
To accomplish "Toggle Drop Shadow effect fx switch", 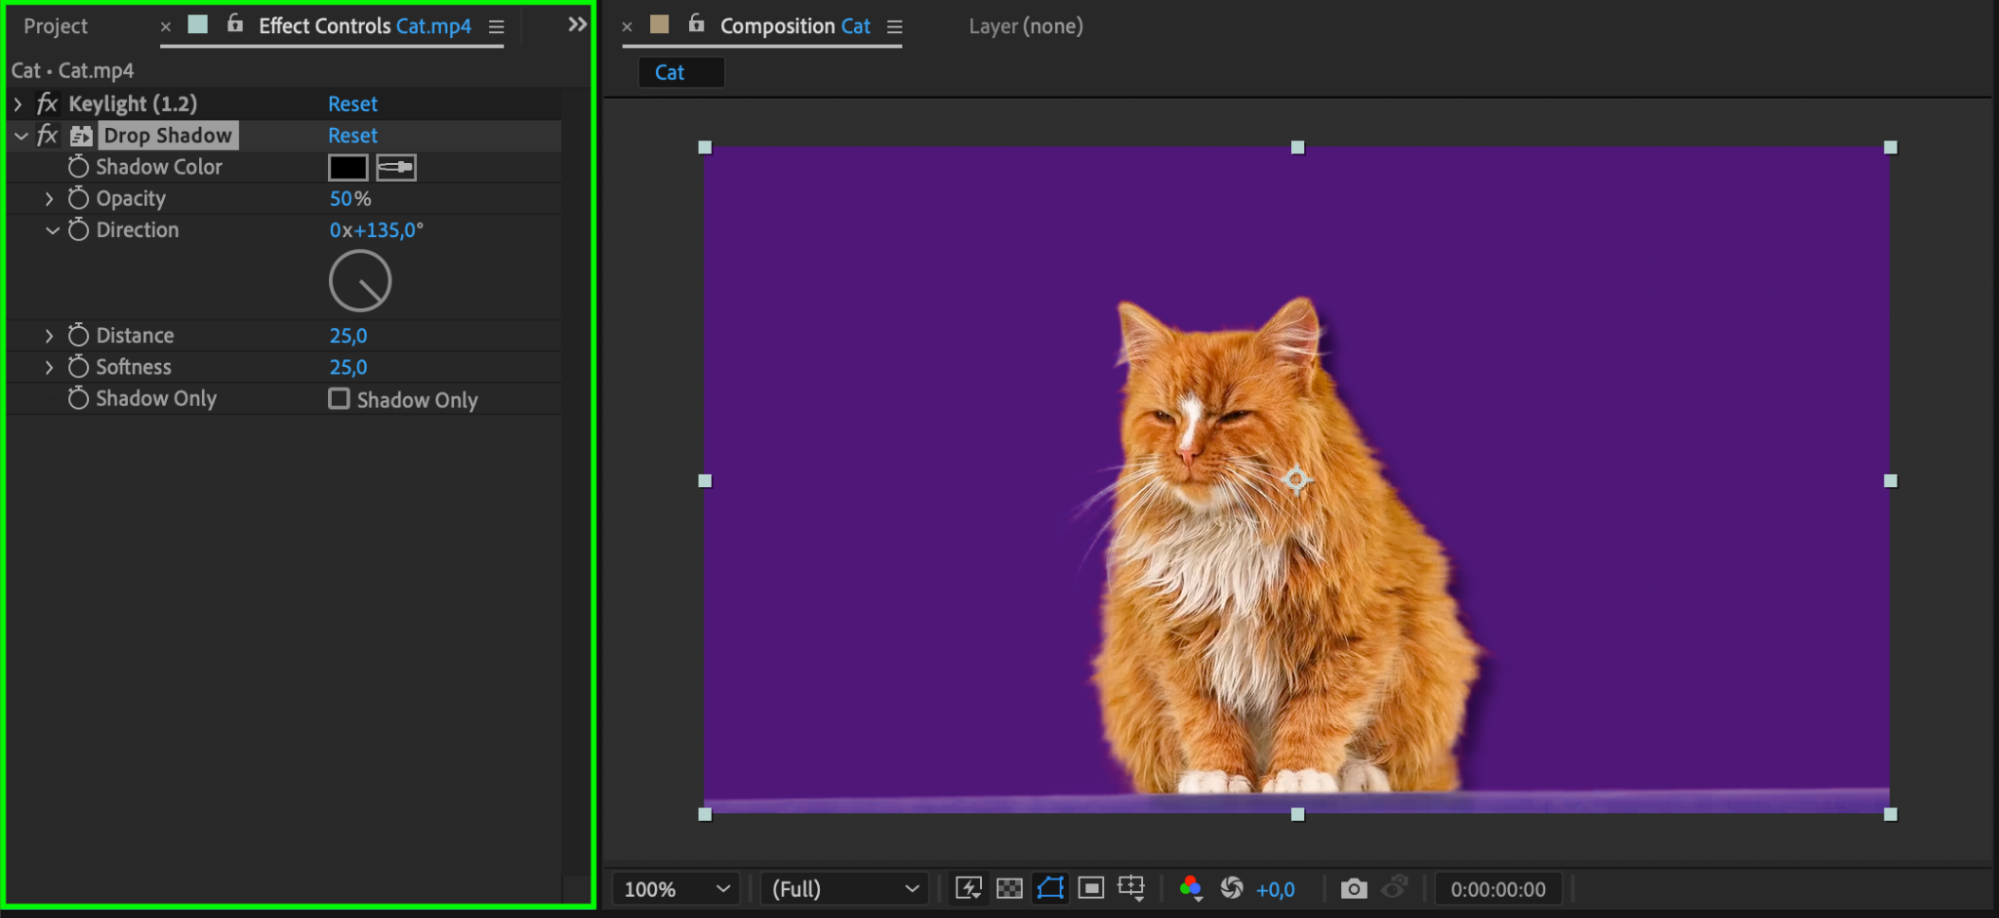I will (47, 135).
